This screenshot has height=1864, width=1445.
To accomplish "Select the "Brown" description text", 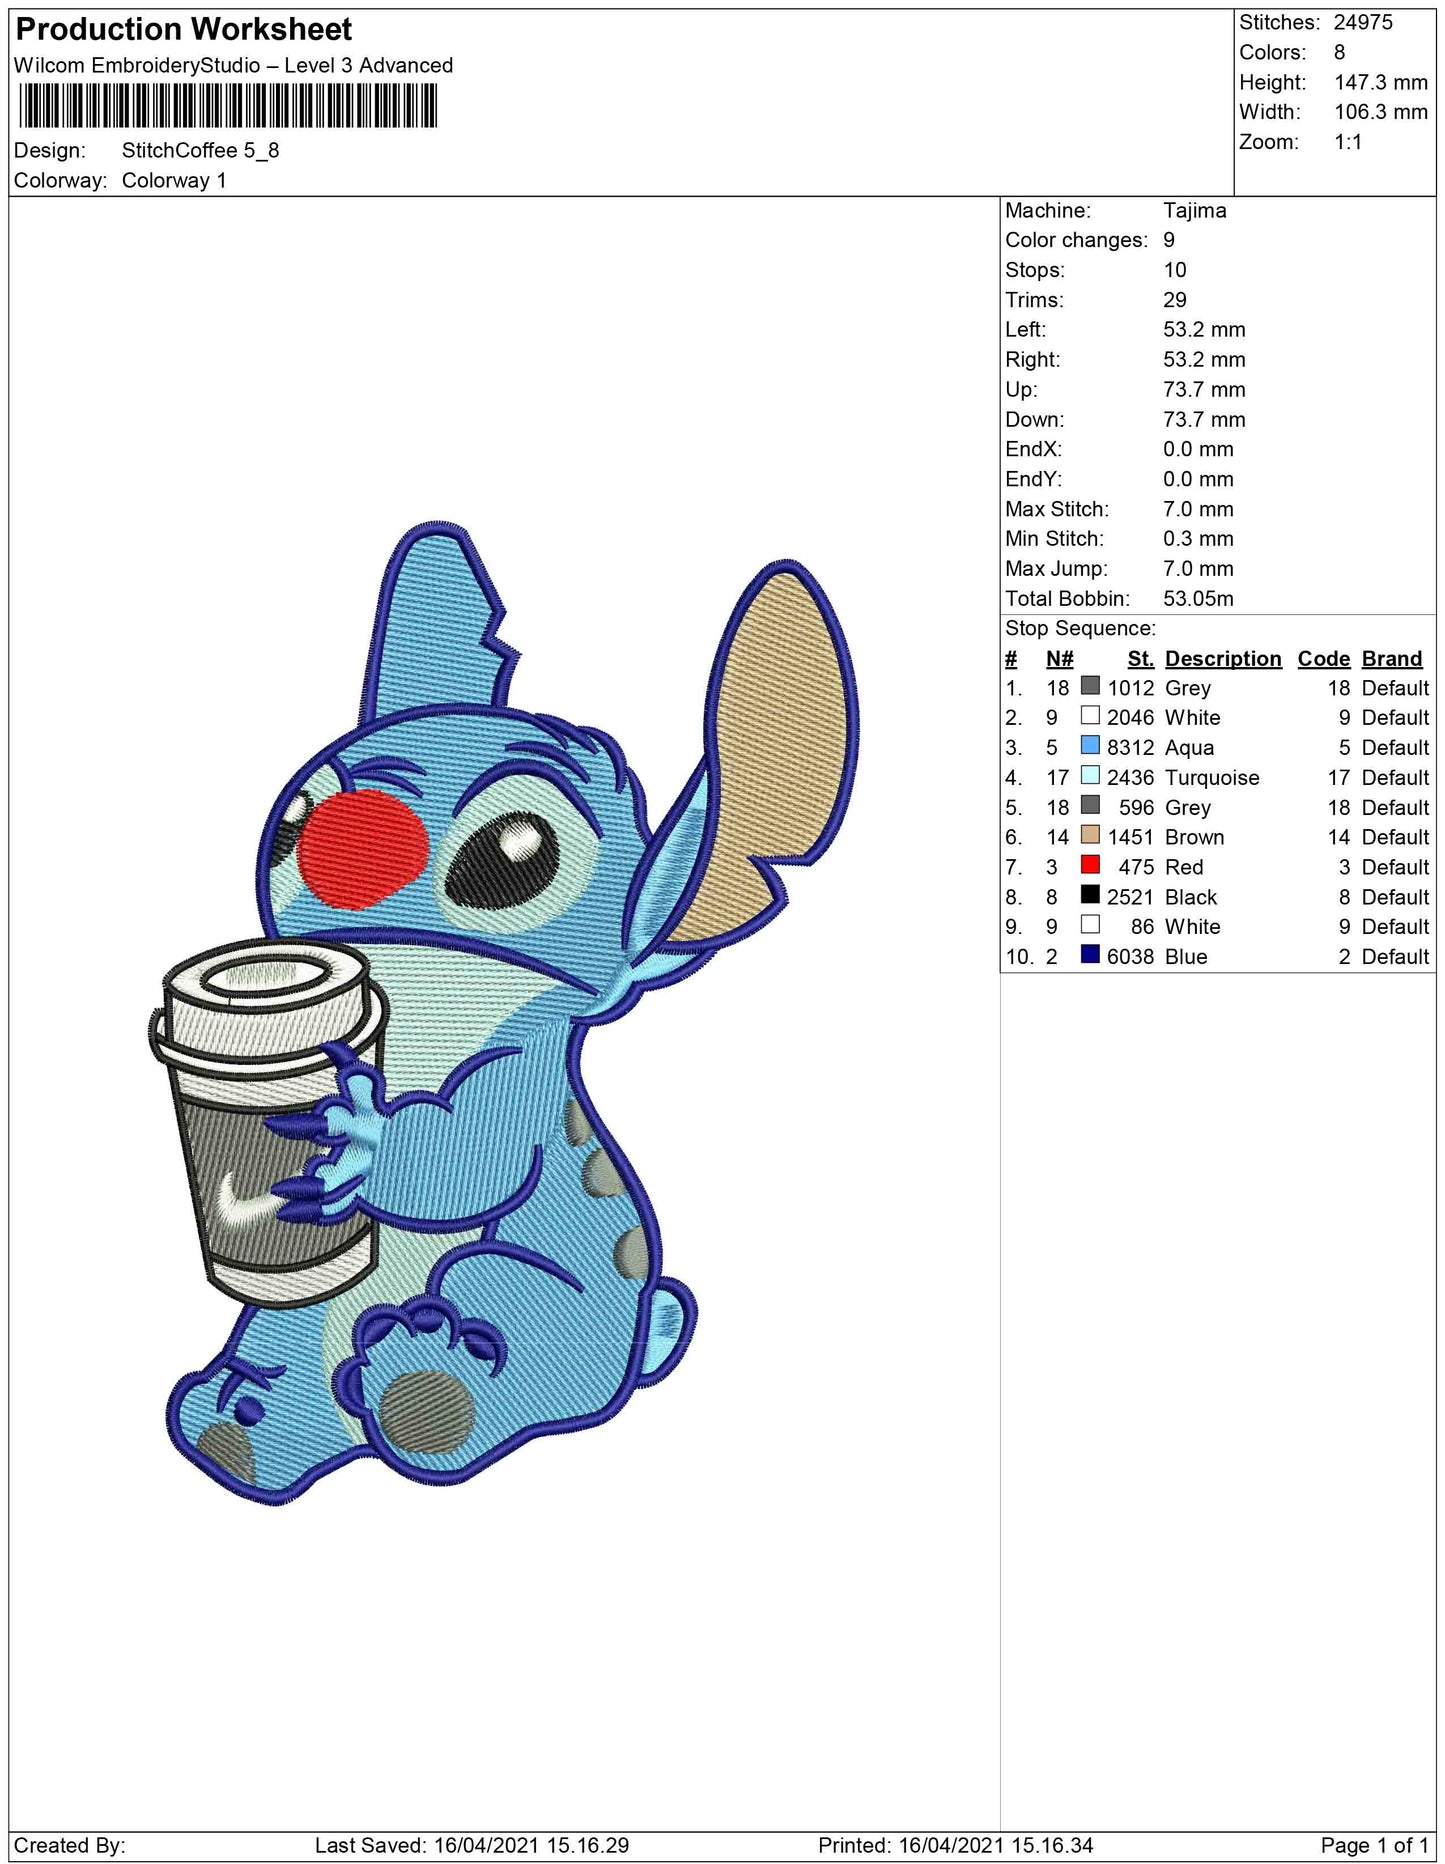I will [x=1195, y=838].
